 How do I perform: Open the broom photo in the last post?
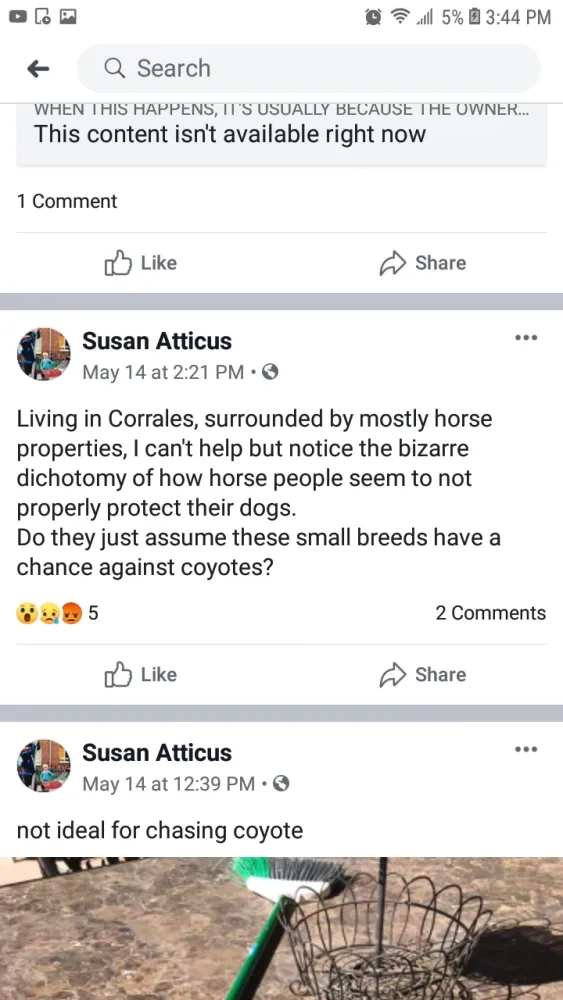point(281,929)
